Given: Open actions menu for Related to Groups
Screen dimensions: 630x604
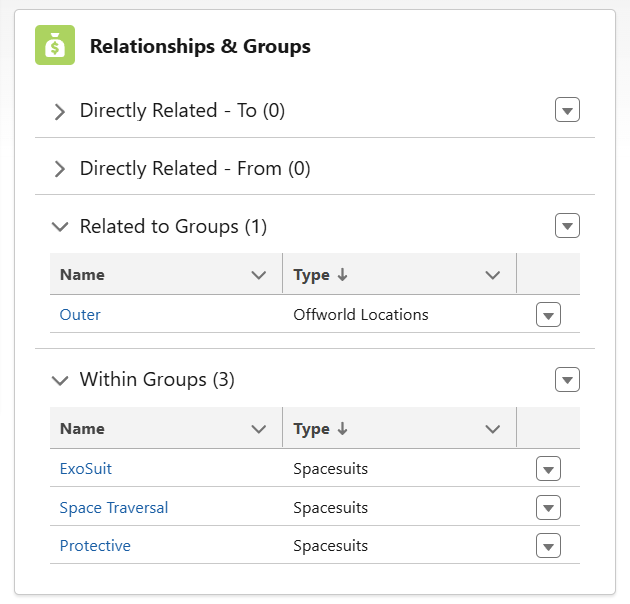Looking at the screenshot, I should pos(567,226).
